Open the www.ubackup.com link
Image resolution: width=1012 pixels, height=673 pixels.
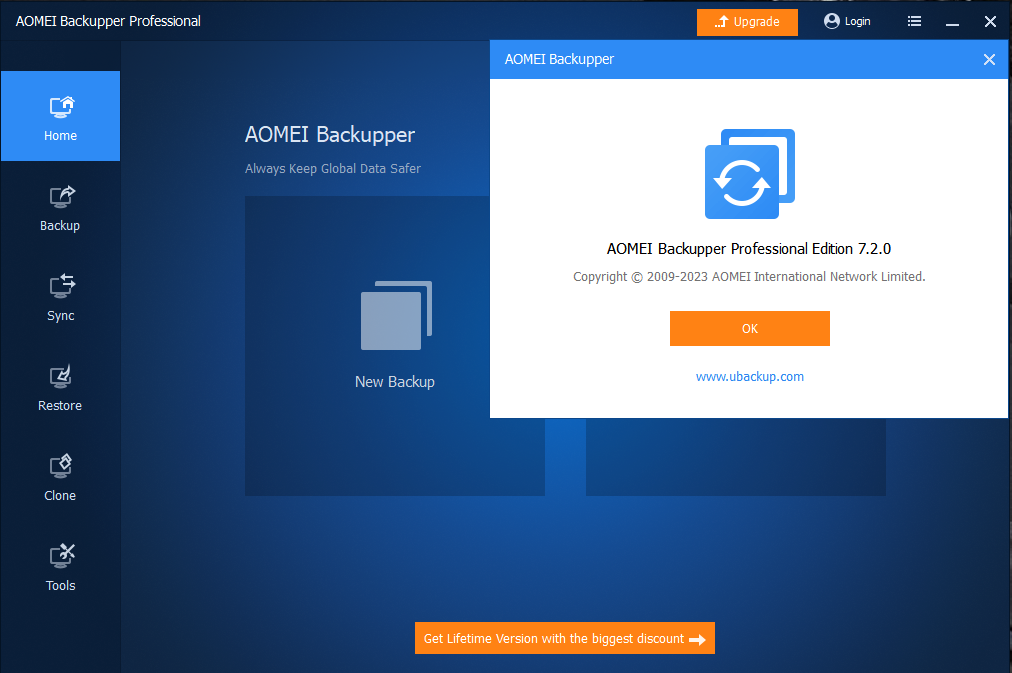749,377
